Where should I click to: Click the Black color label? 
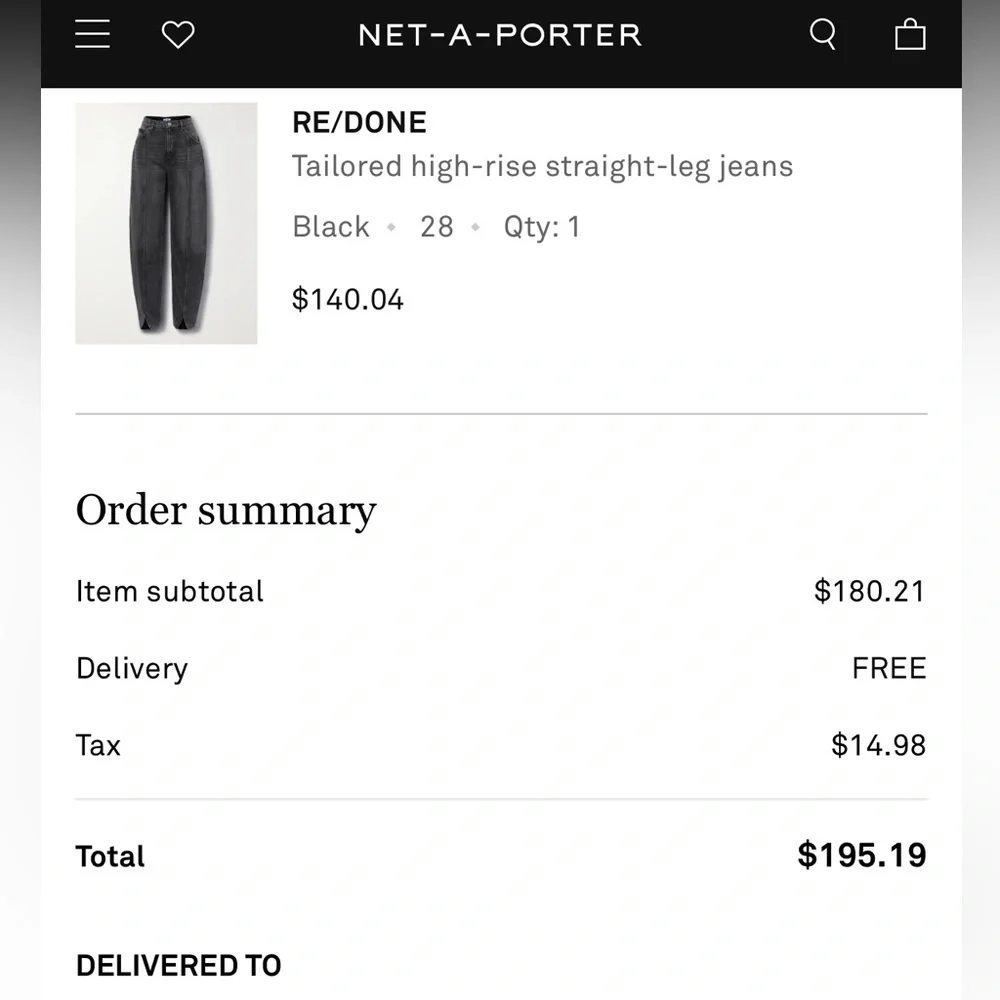[331, 227]
